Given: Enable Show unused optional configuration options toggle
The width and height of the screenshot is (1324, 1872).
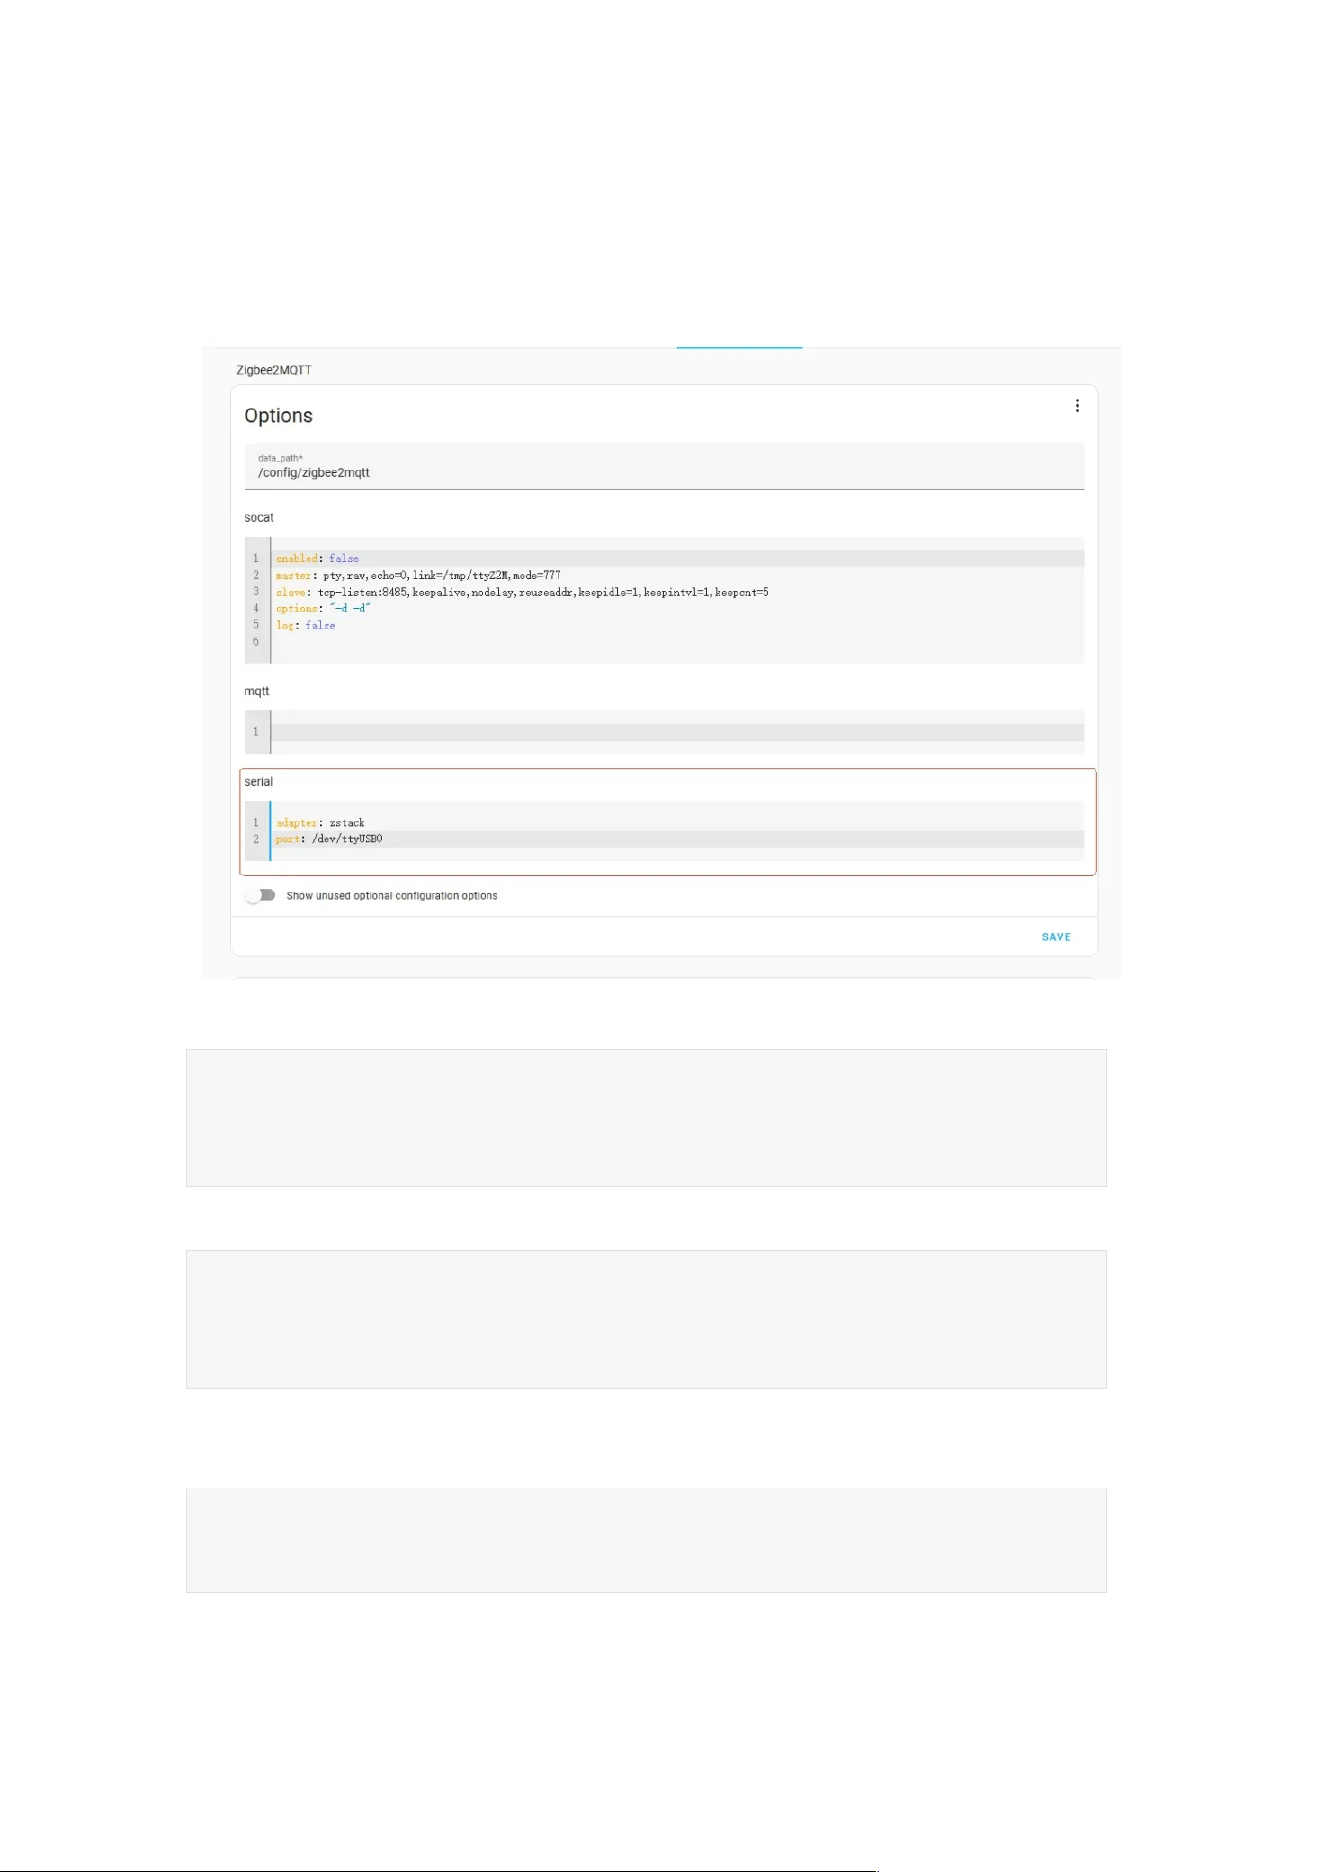Looking at the screenshot, I should 260,896.
